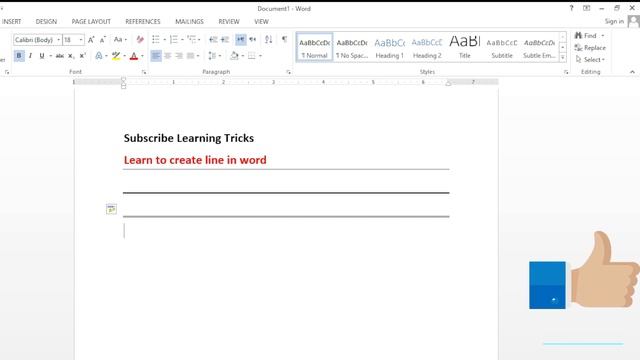Screen dimensions: 640x360
Task: Align text left
Action: click(x=156, y=56)
